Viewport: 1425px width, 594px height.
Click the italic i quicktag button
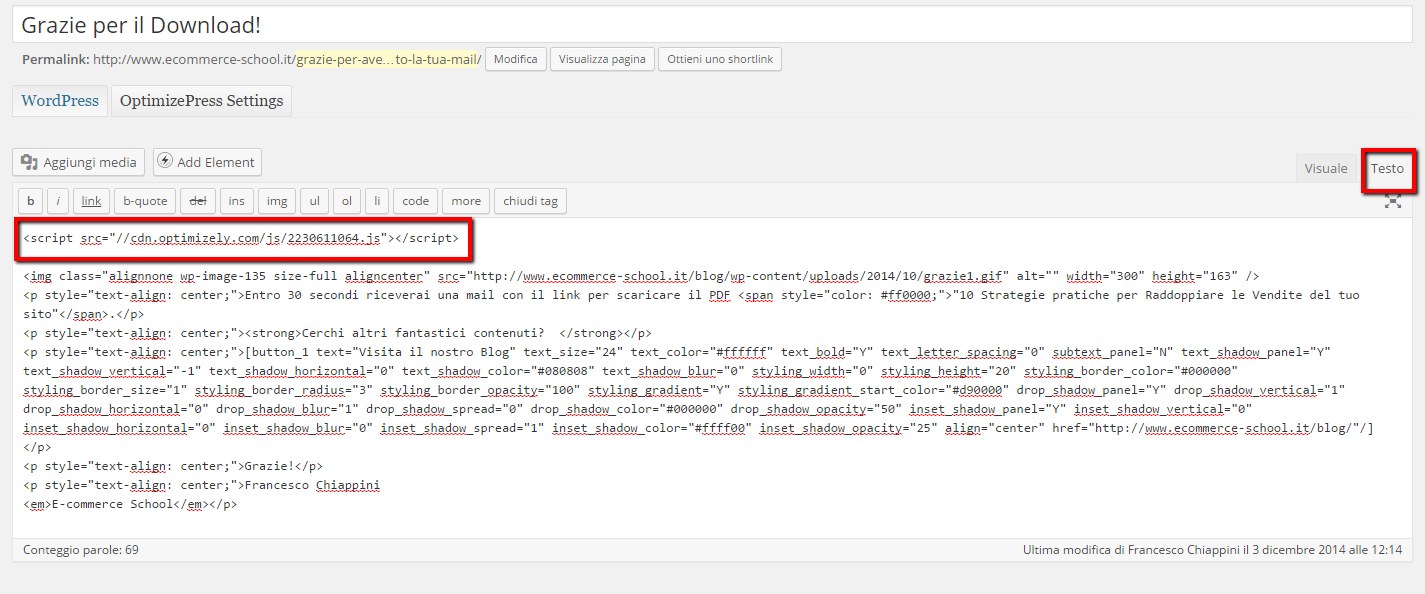(58, 201)
